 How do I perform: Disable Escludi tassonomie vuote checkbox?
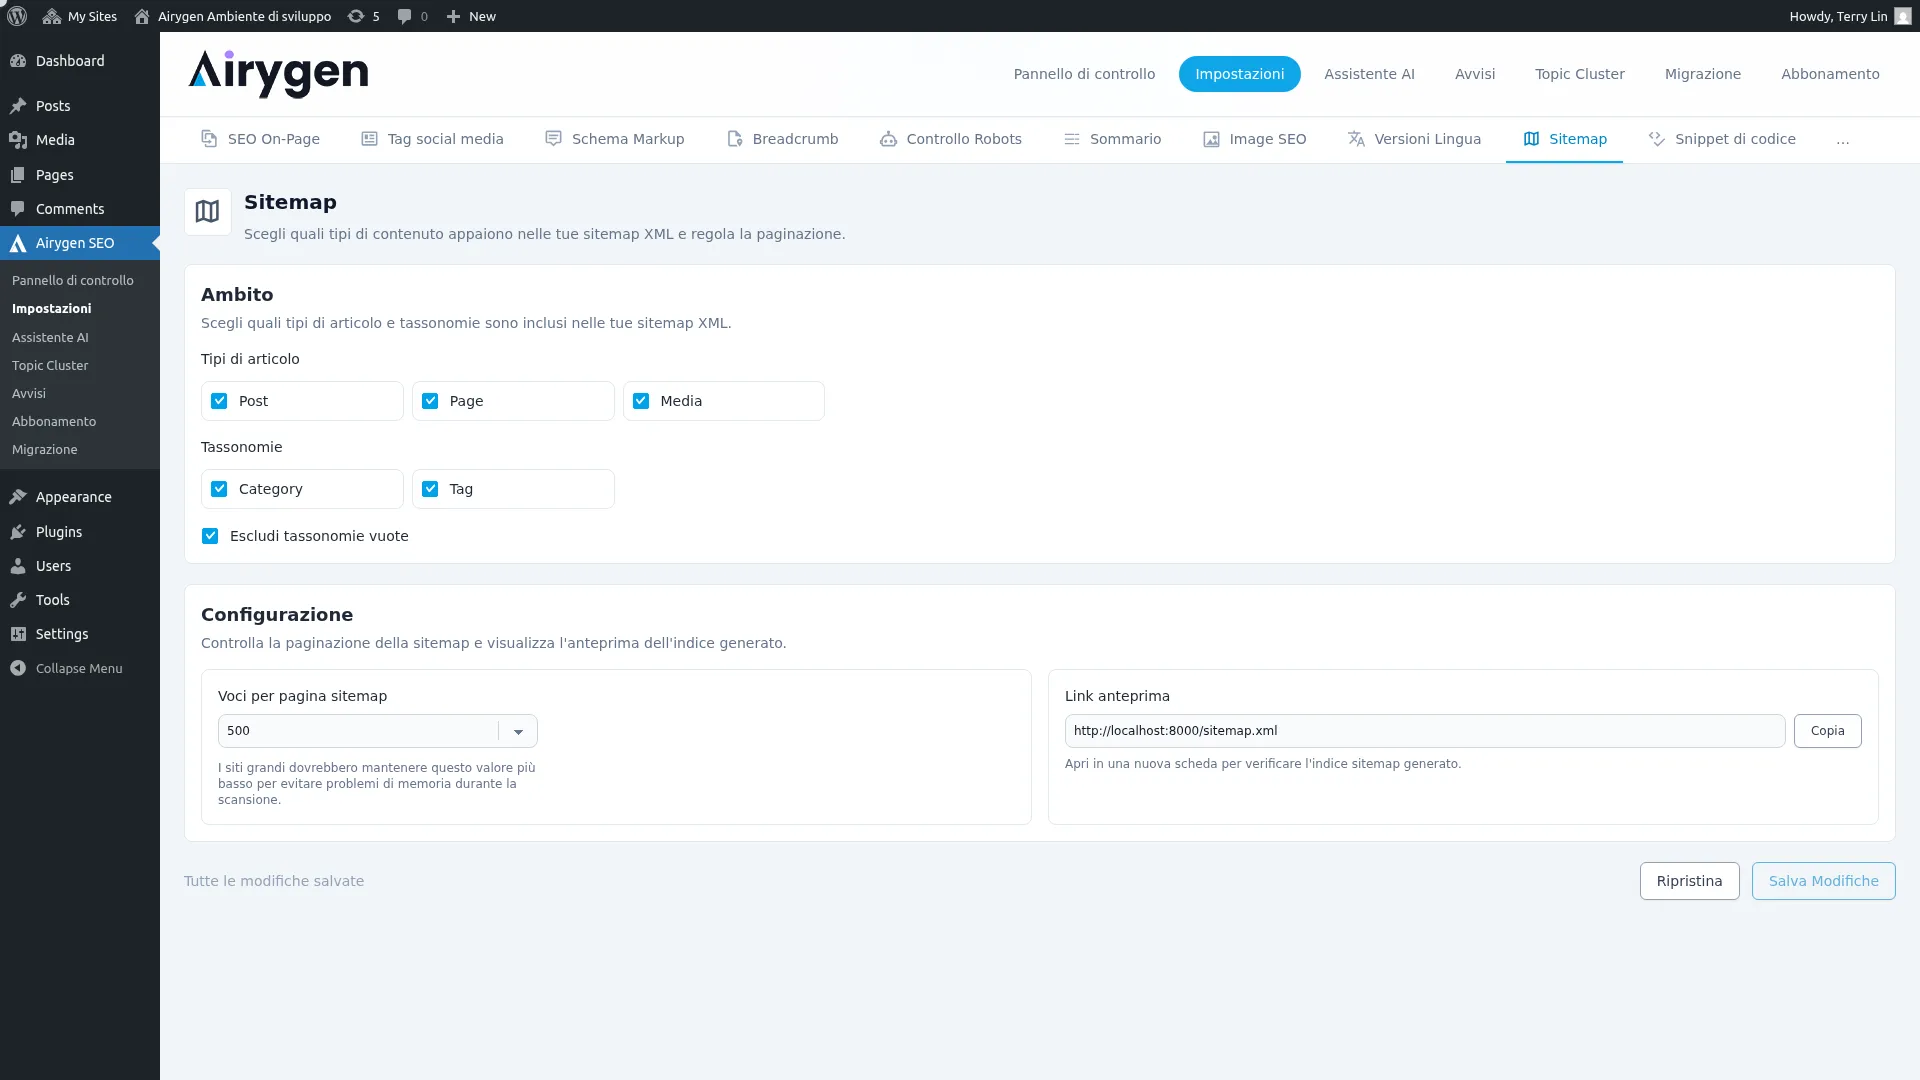(x=210, y=536)
